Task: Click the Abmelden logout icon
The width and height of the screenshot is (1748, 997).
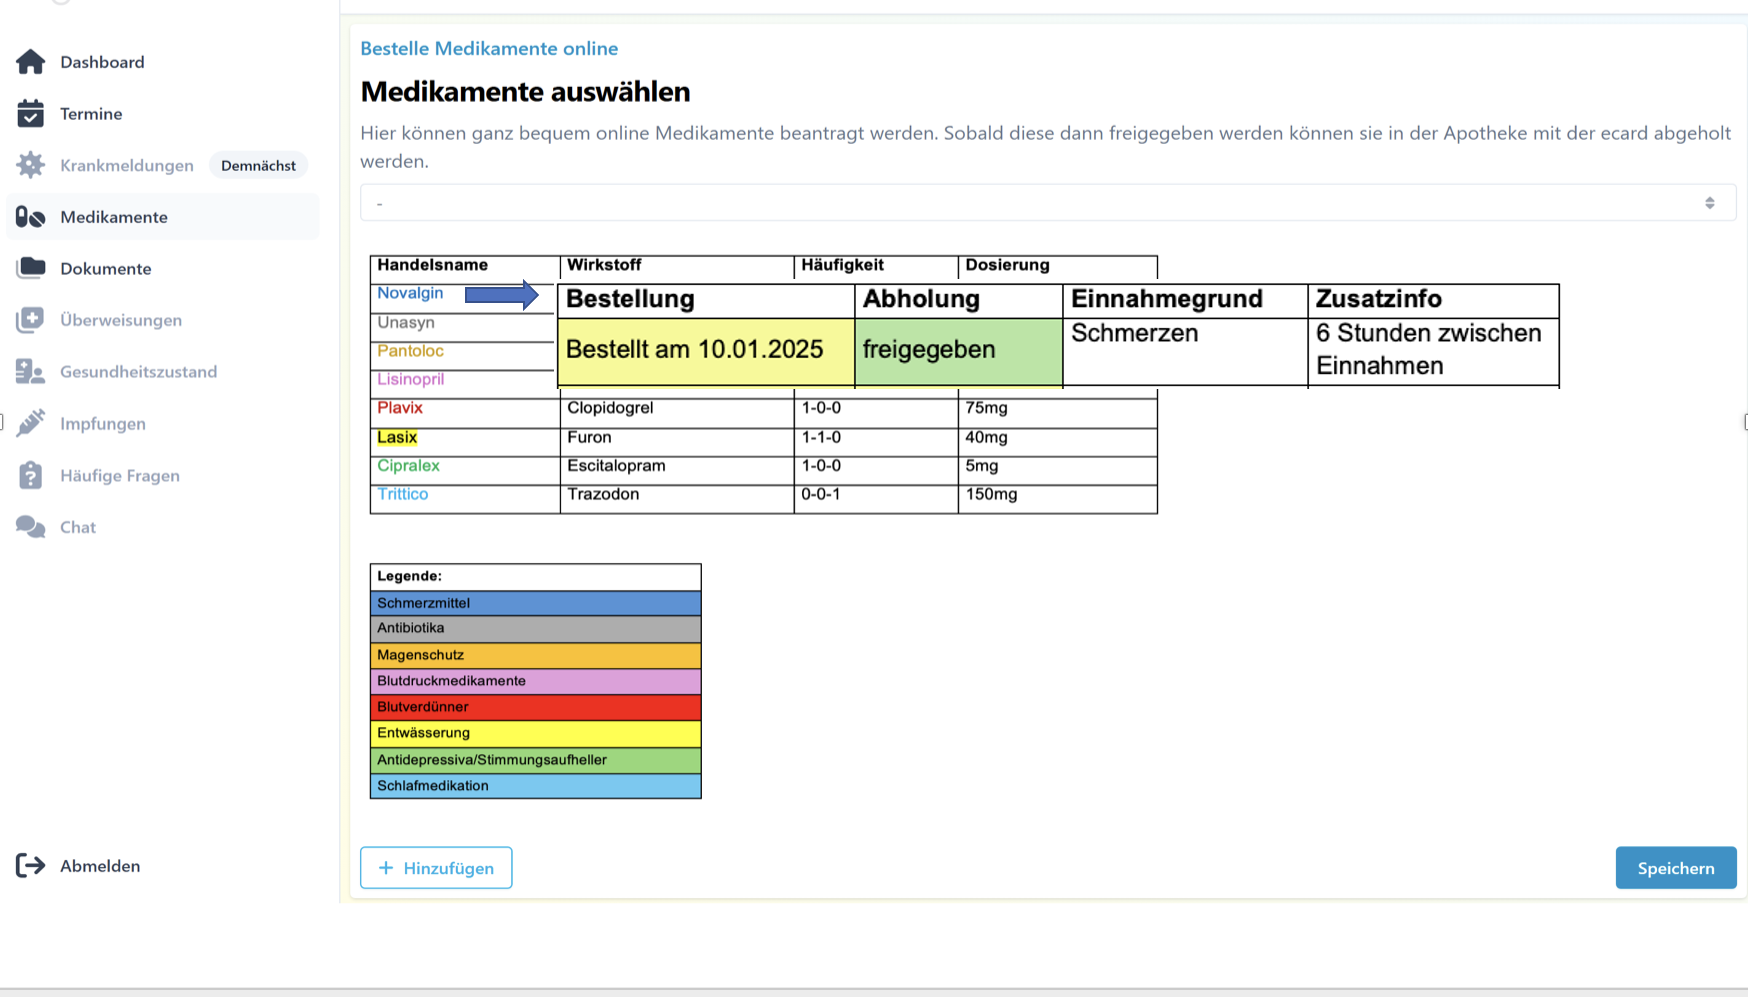Action: click(30, 866)
